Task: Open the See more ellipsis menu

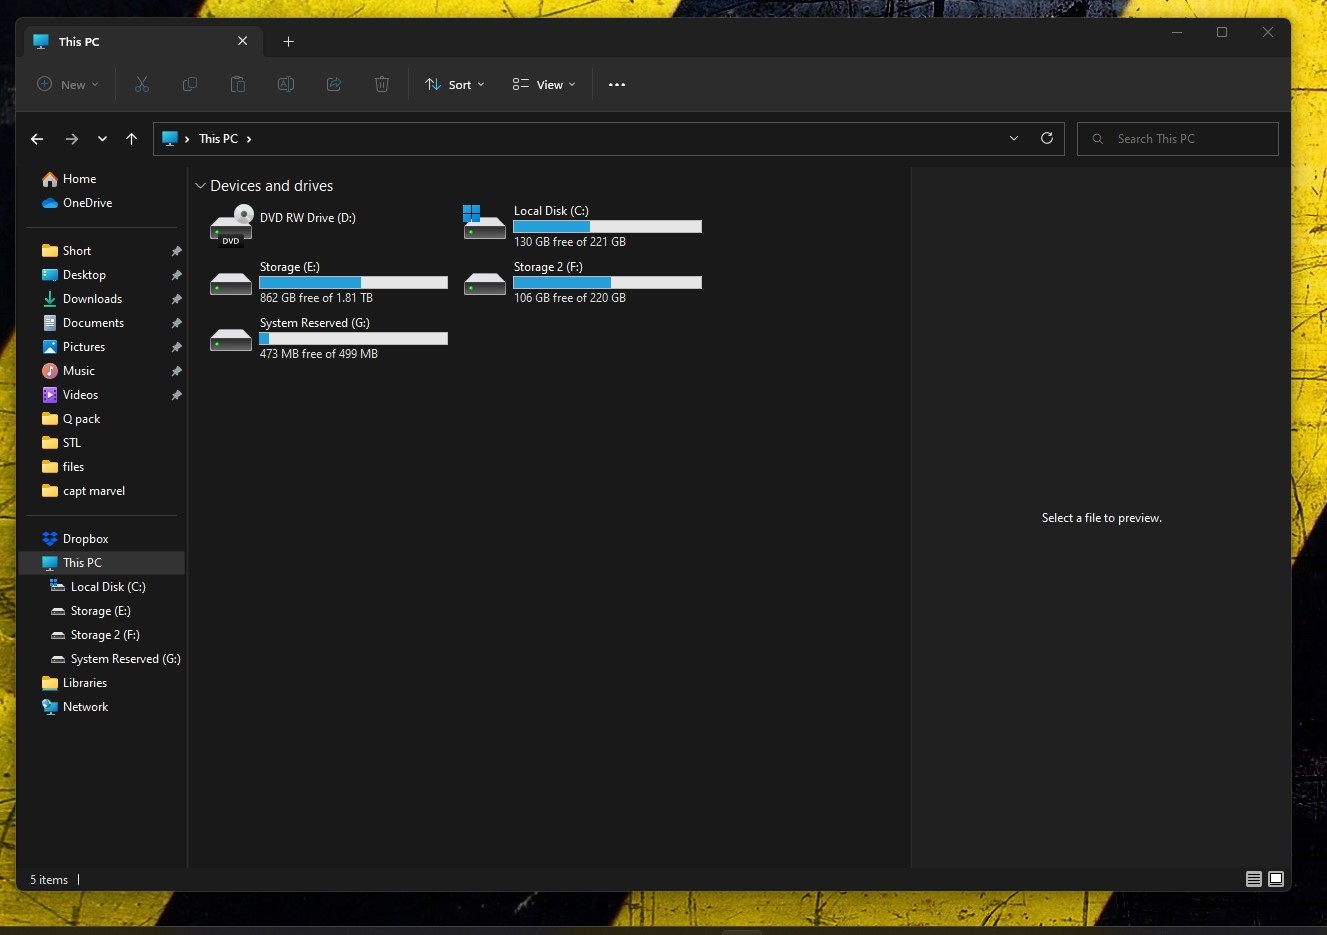Action: pyautogui.click(x=617, y=85)
